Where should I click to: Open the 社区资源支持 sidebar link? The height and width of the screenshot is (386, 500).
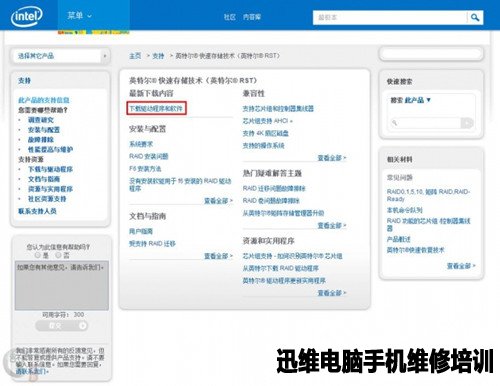tap(47, 199)
